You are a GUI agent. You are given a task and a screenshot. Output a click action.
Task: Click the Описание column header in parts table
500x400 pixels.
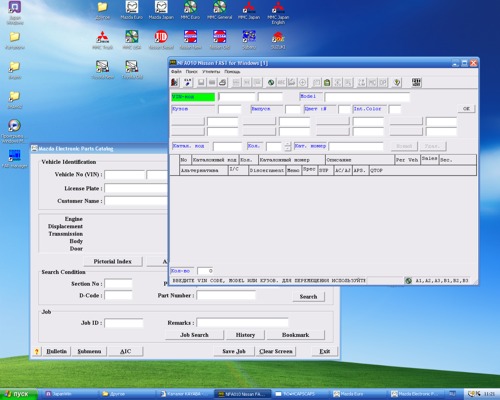pyautogui.click(x=360, y=160)
